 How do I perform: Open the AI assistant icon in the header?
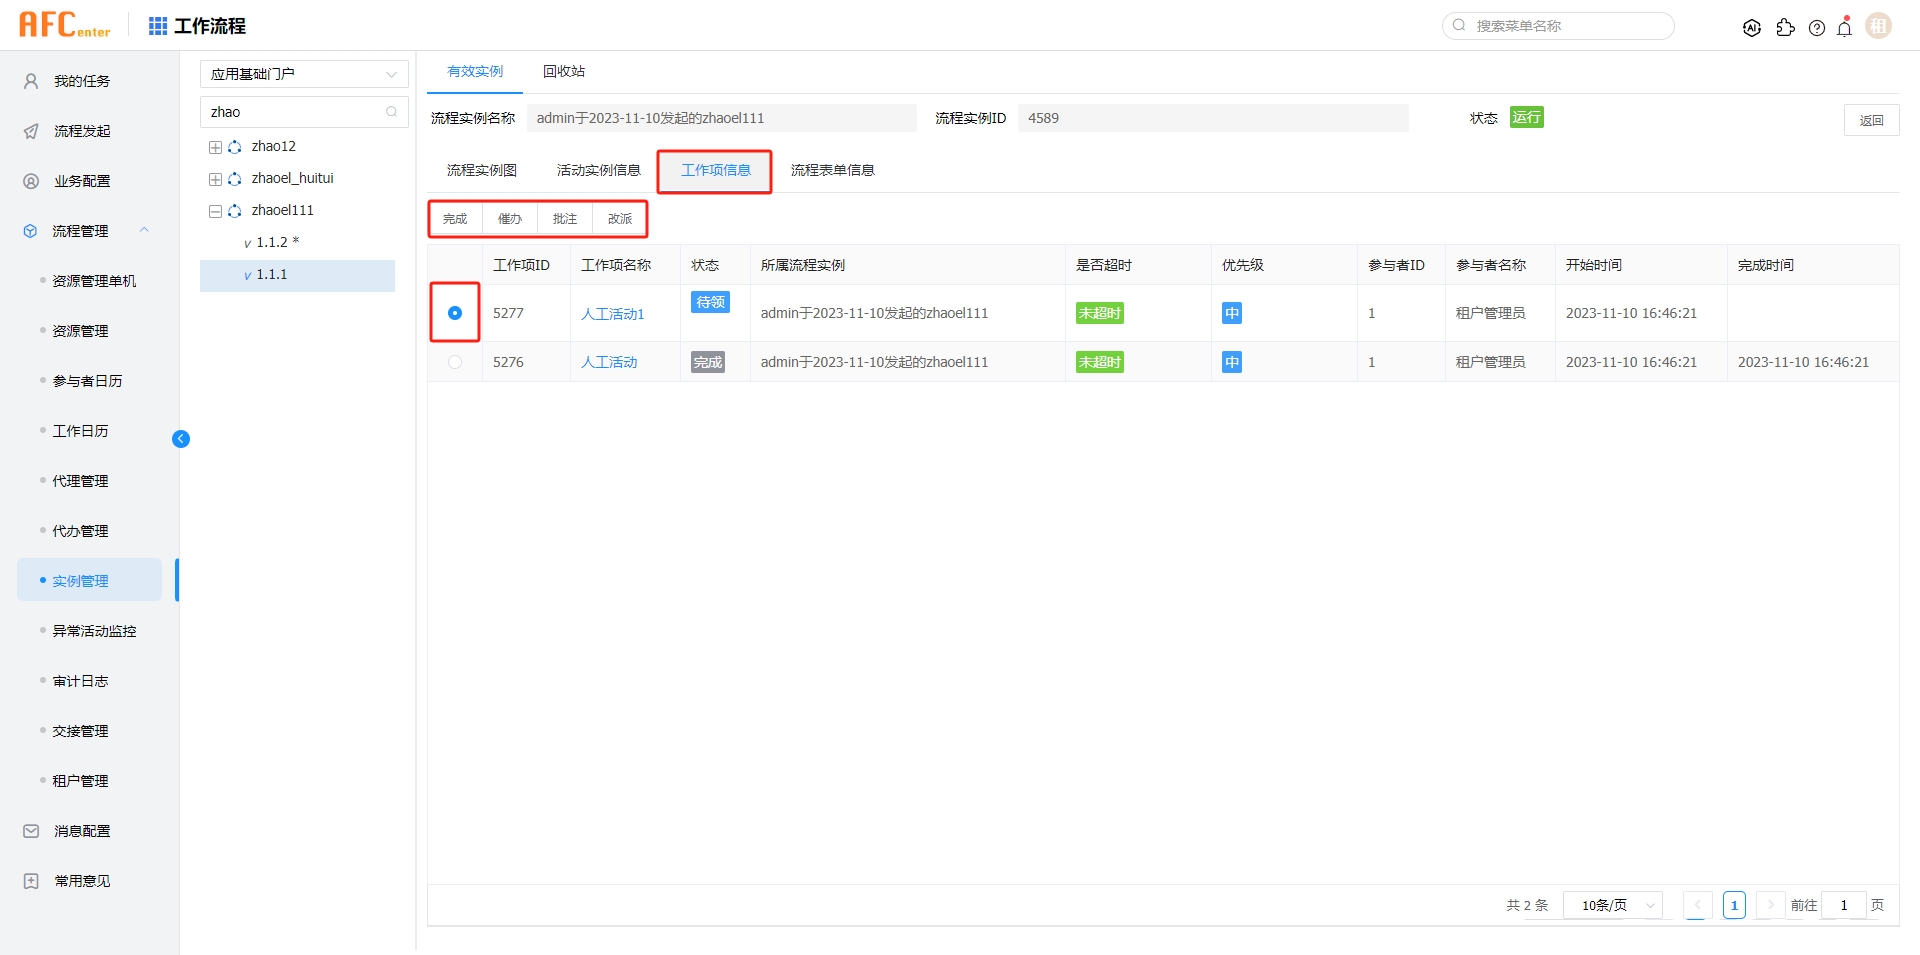coord(1752,28)
